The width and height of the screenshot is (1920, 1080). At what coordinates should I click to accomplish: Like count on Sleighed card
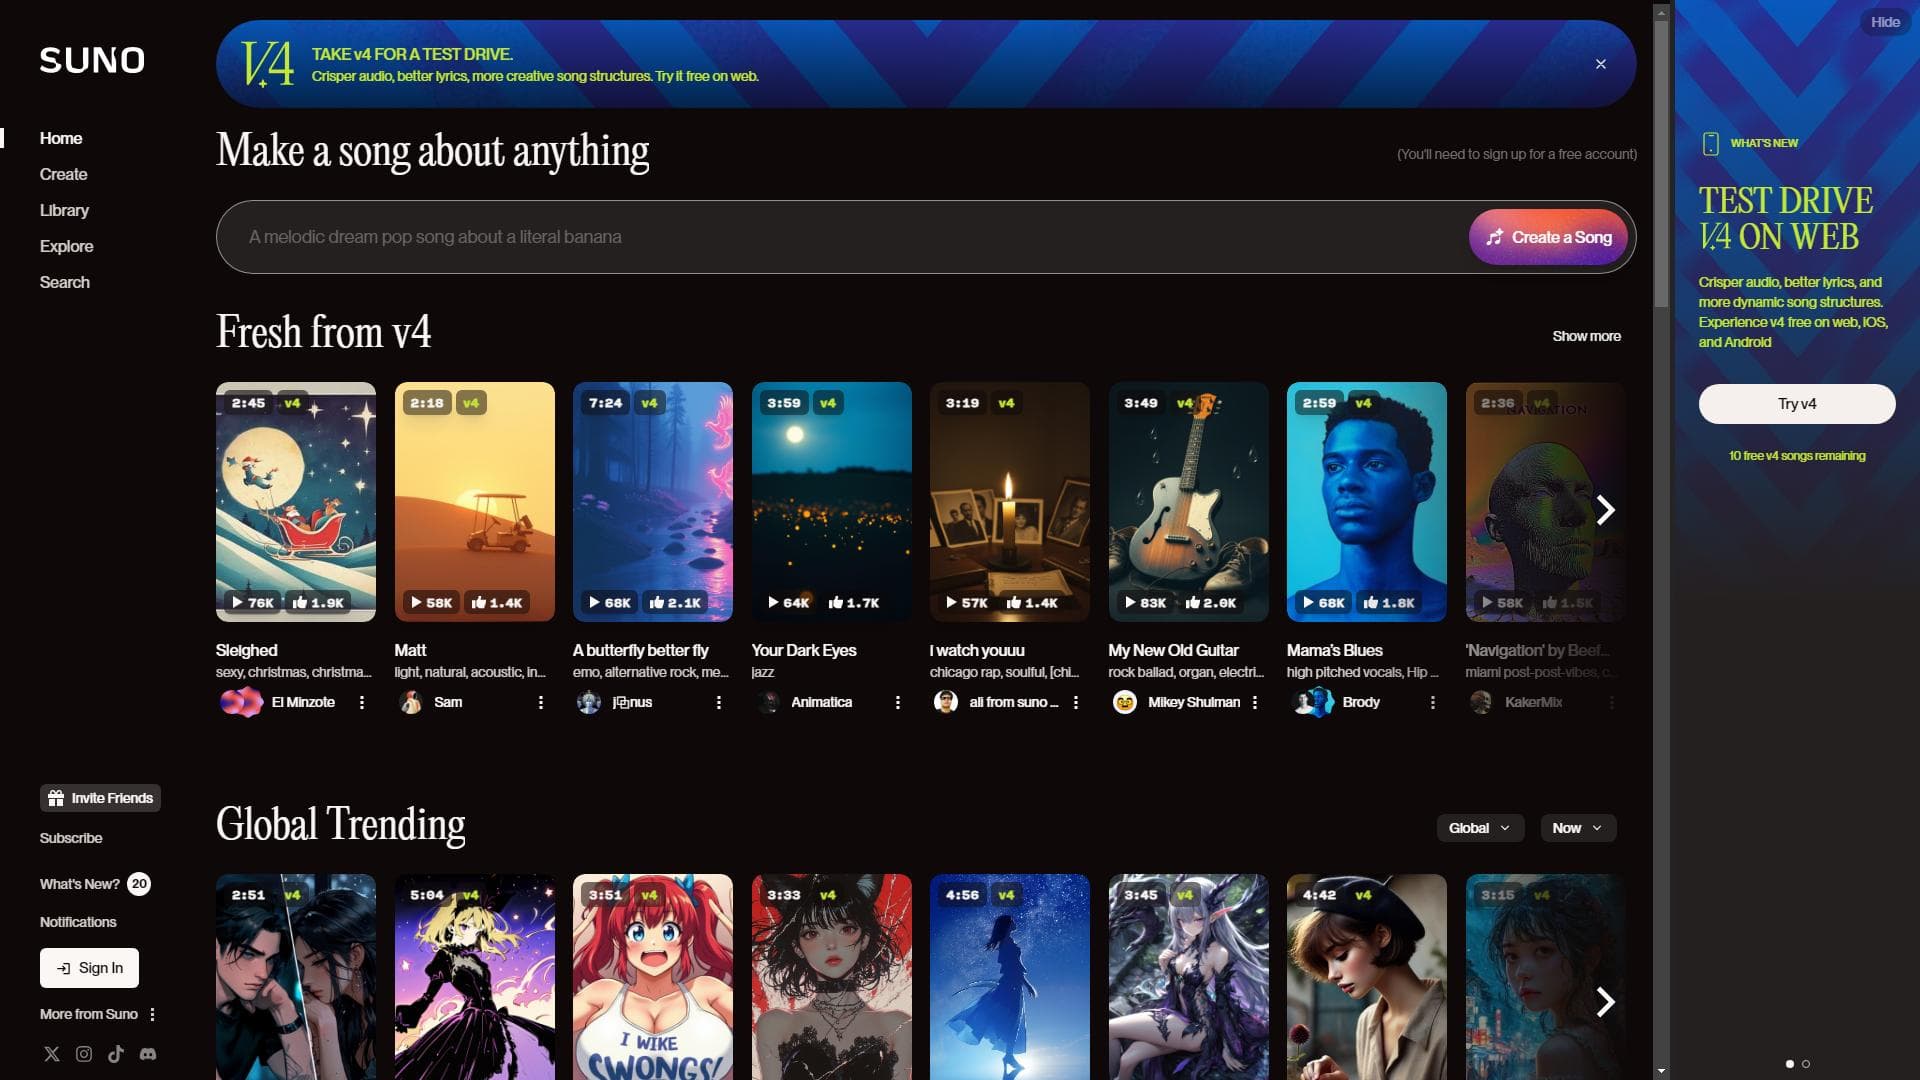tap(318, 603)
